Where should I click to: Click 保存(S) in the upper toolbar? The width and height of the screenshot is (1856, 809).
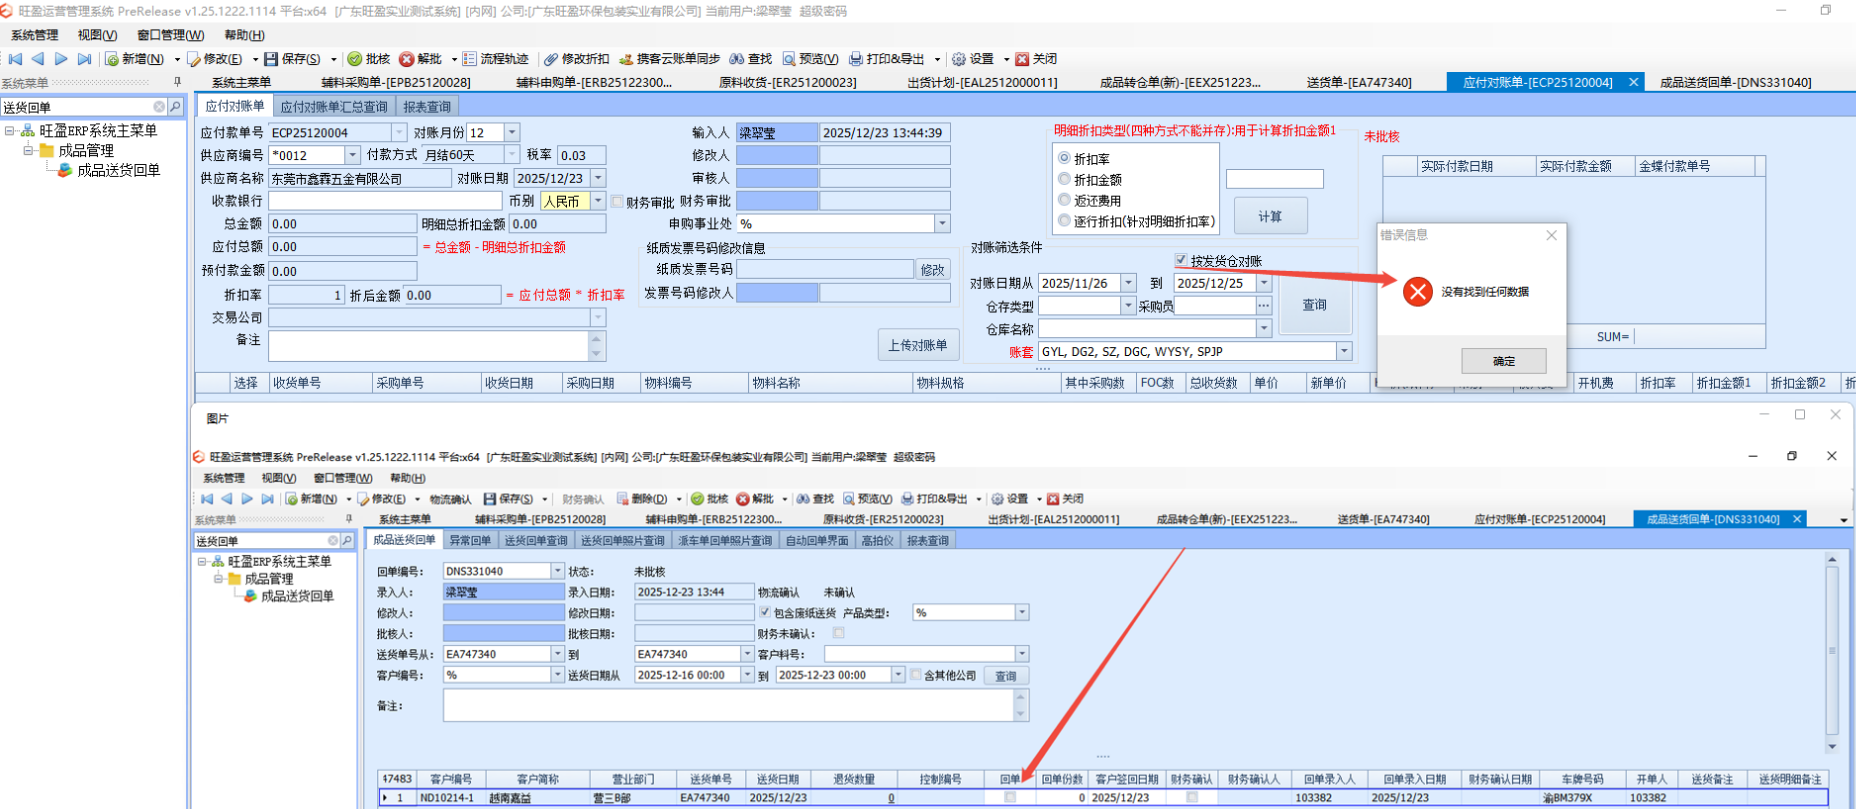pyautogui.click(x=292, y=59)
